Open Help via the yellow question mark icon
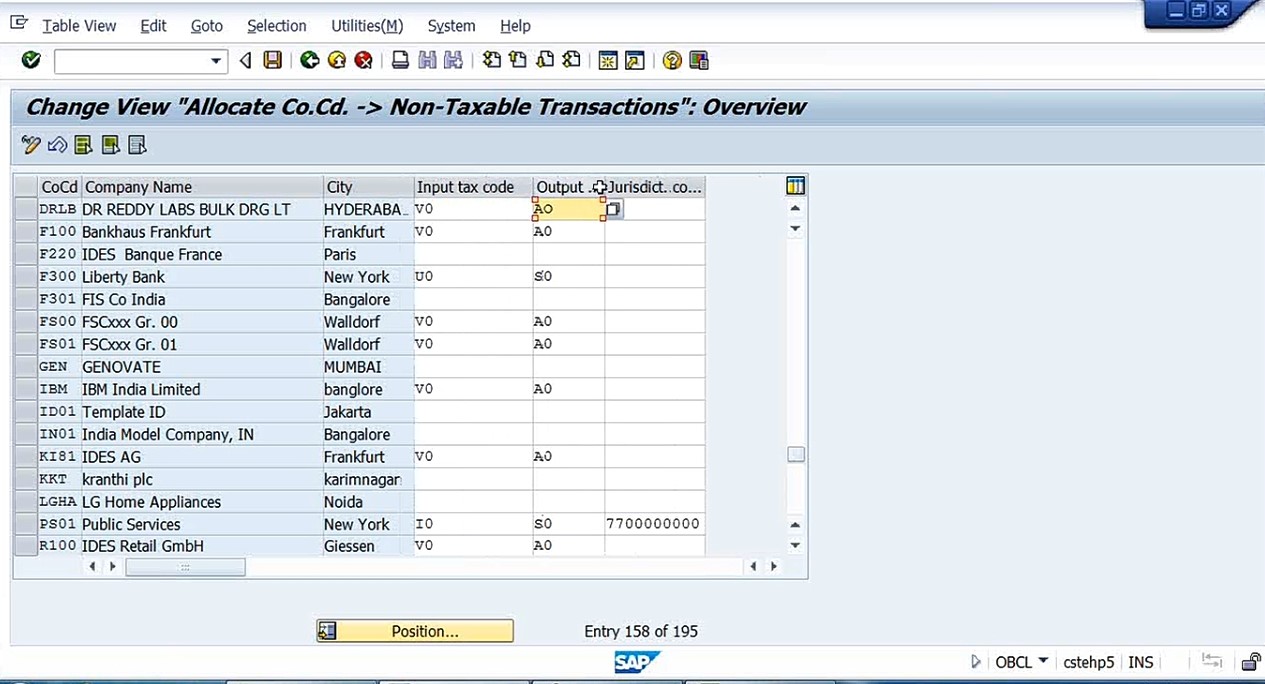 click(x=672, y=61)
